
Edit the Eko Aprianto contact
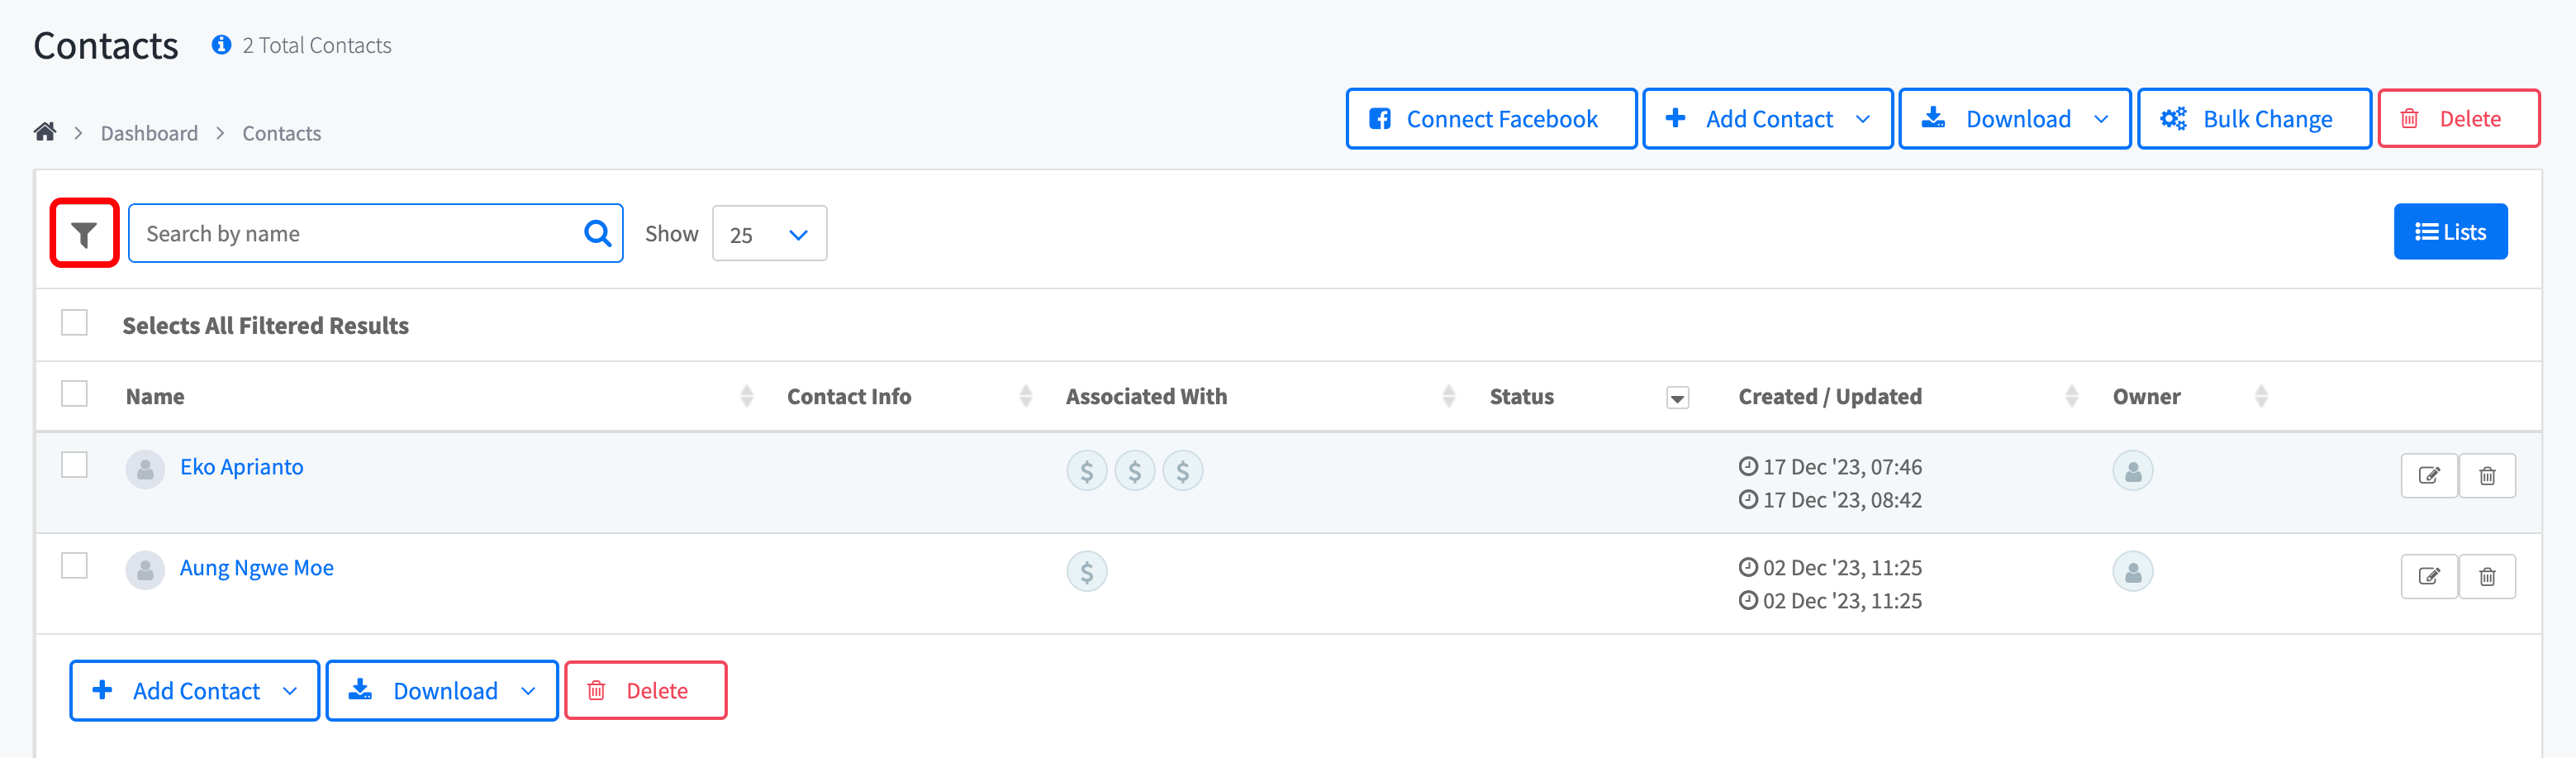point(2429,475)
